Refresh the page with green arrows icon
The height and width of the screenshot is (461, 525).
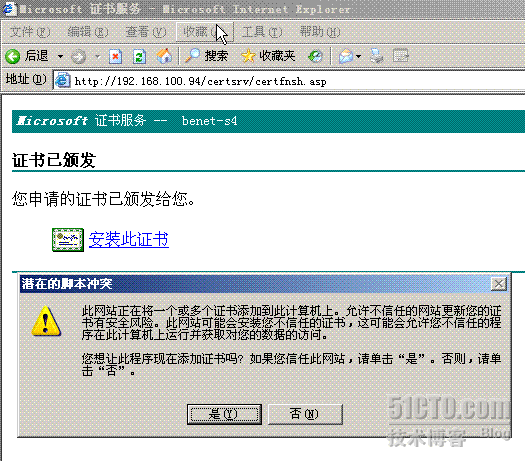coord(139,56)
